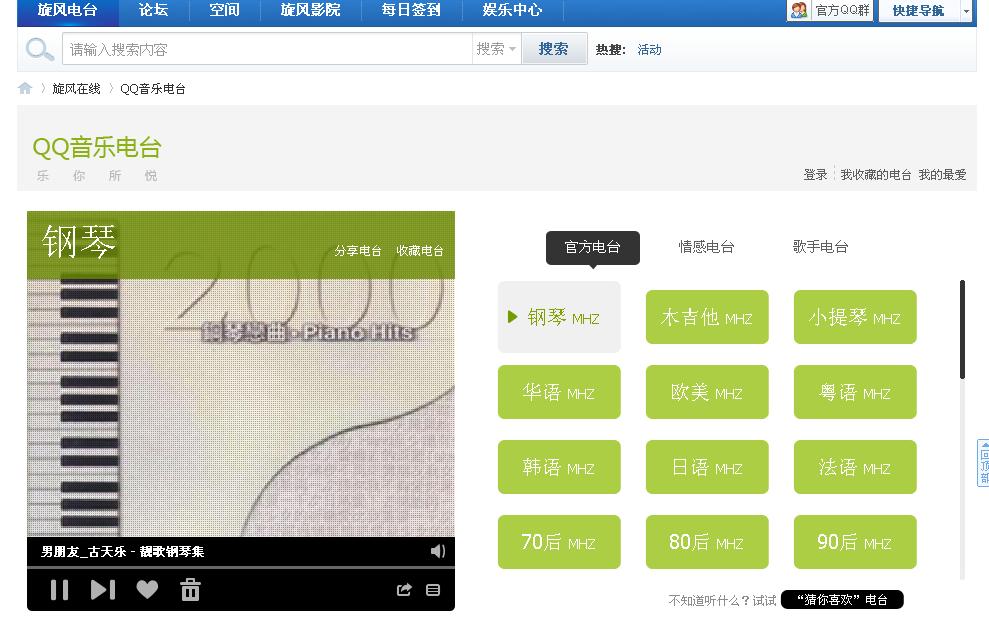Toggle 收藏电台 to collect this station
The height and width of the screenshot is (617, 989).
(422, 251)
